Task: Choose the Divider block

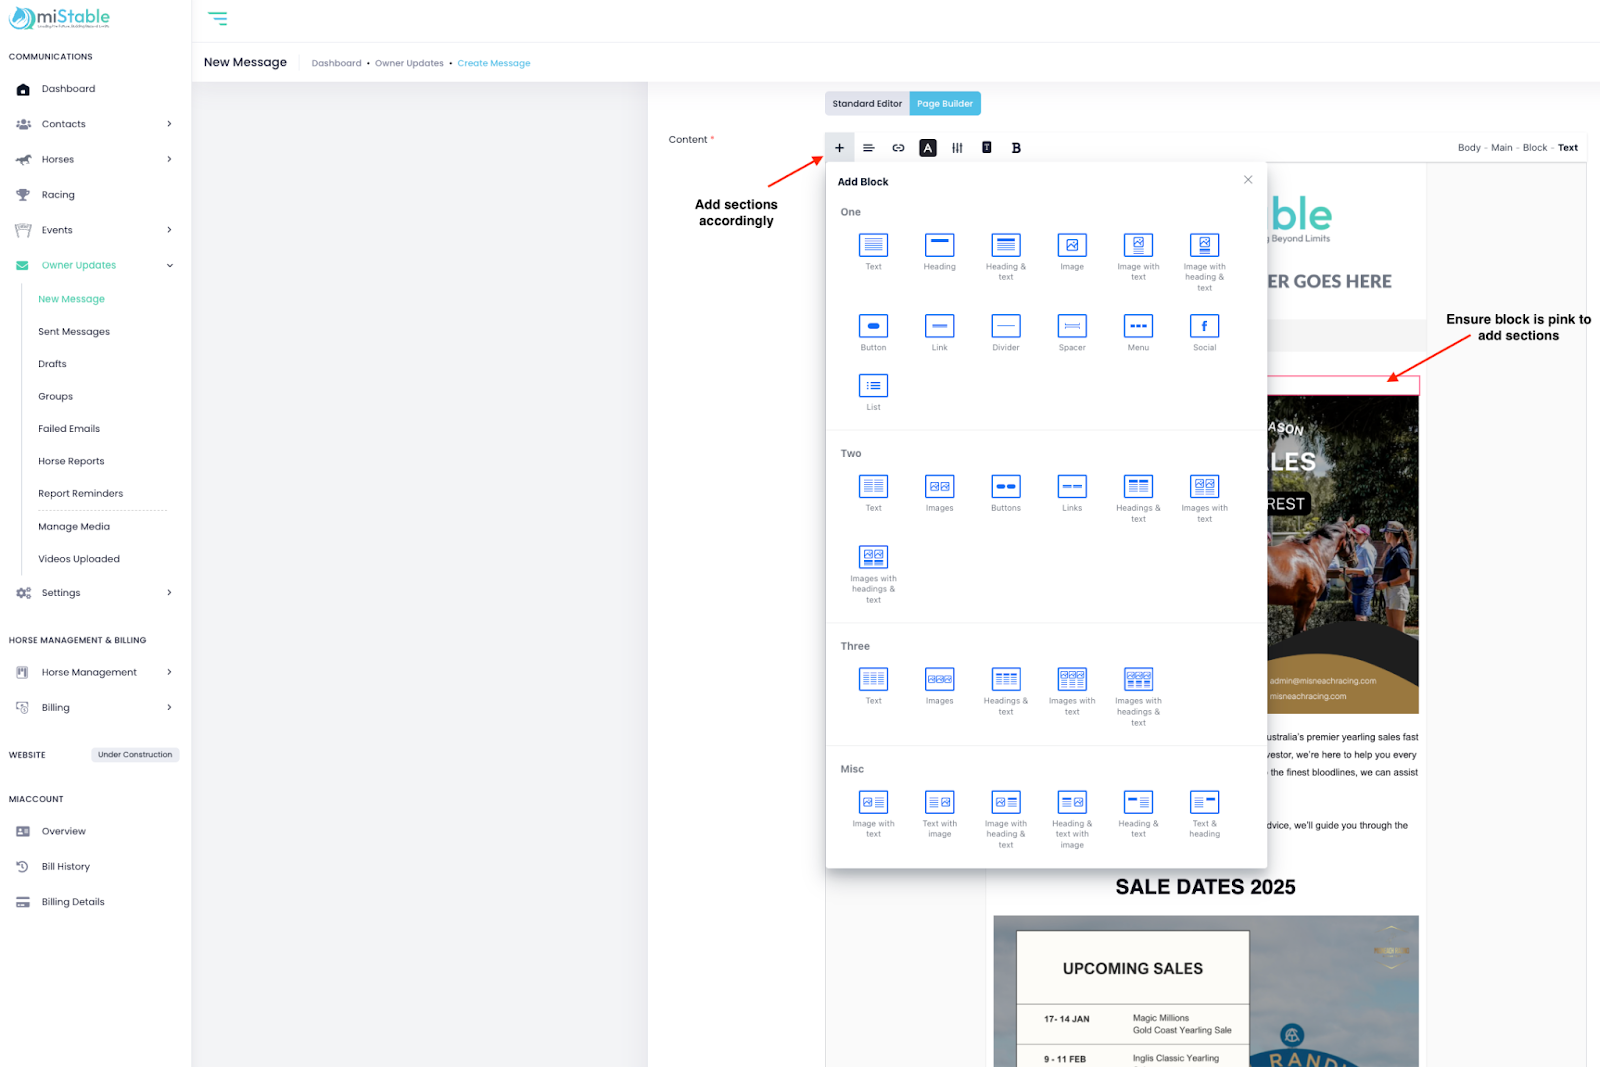Action: pyautogui.click(x=1005, y=327)
